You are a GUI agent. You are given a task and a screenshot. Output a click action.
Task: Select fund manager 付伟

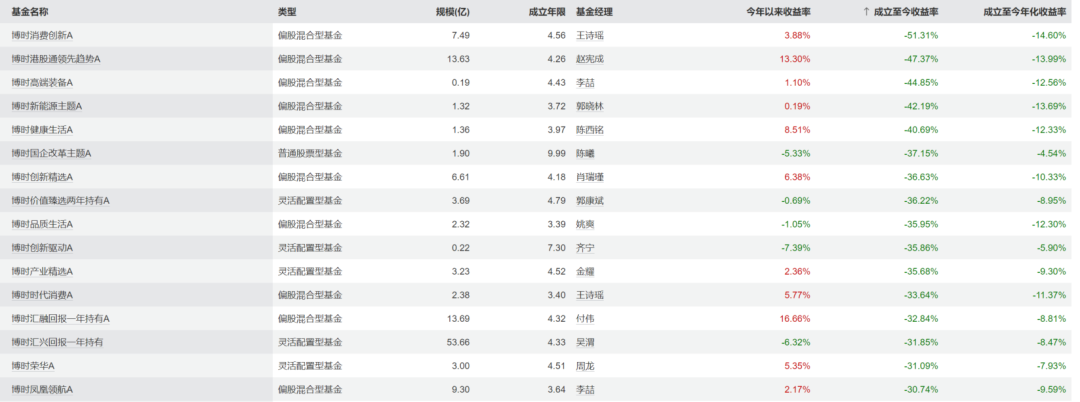tap(585, 319)
